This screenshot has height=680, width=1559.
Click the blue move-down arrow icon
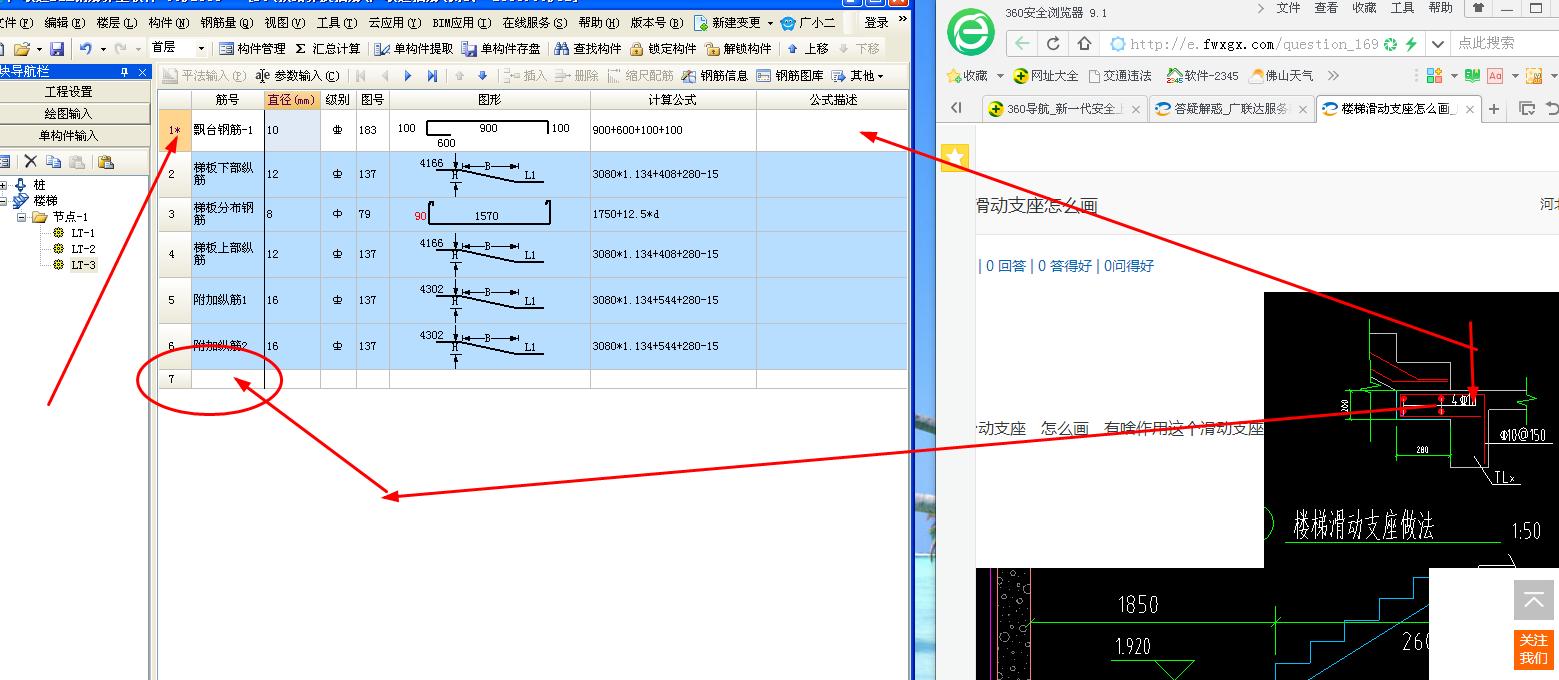click(482, 76)
